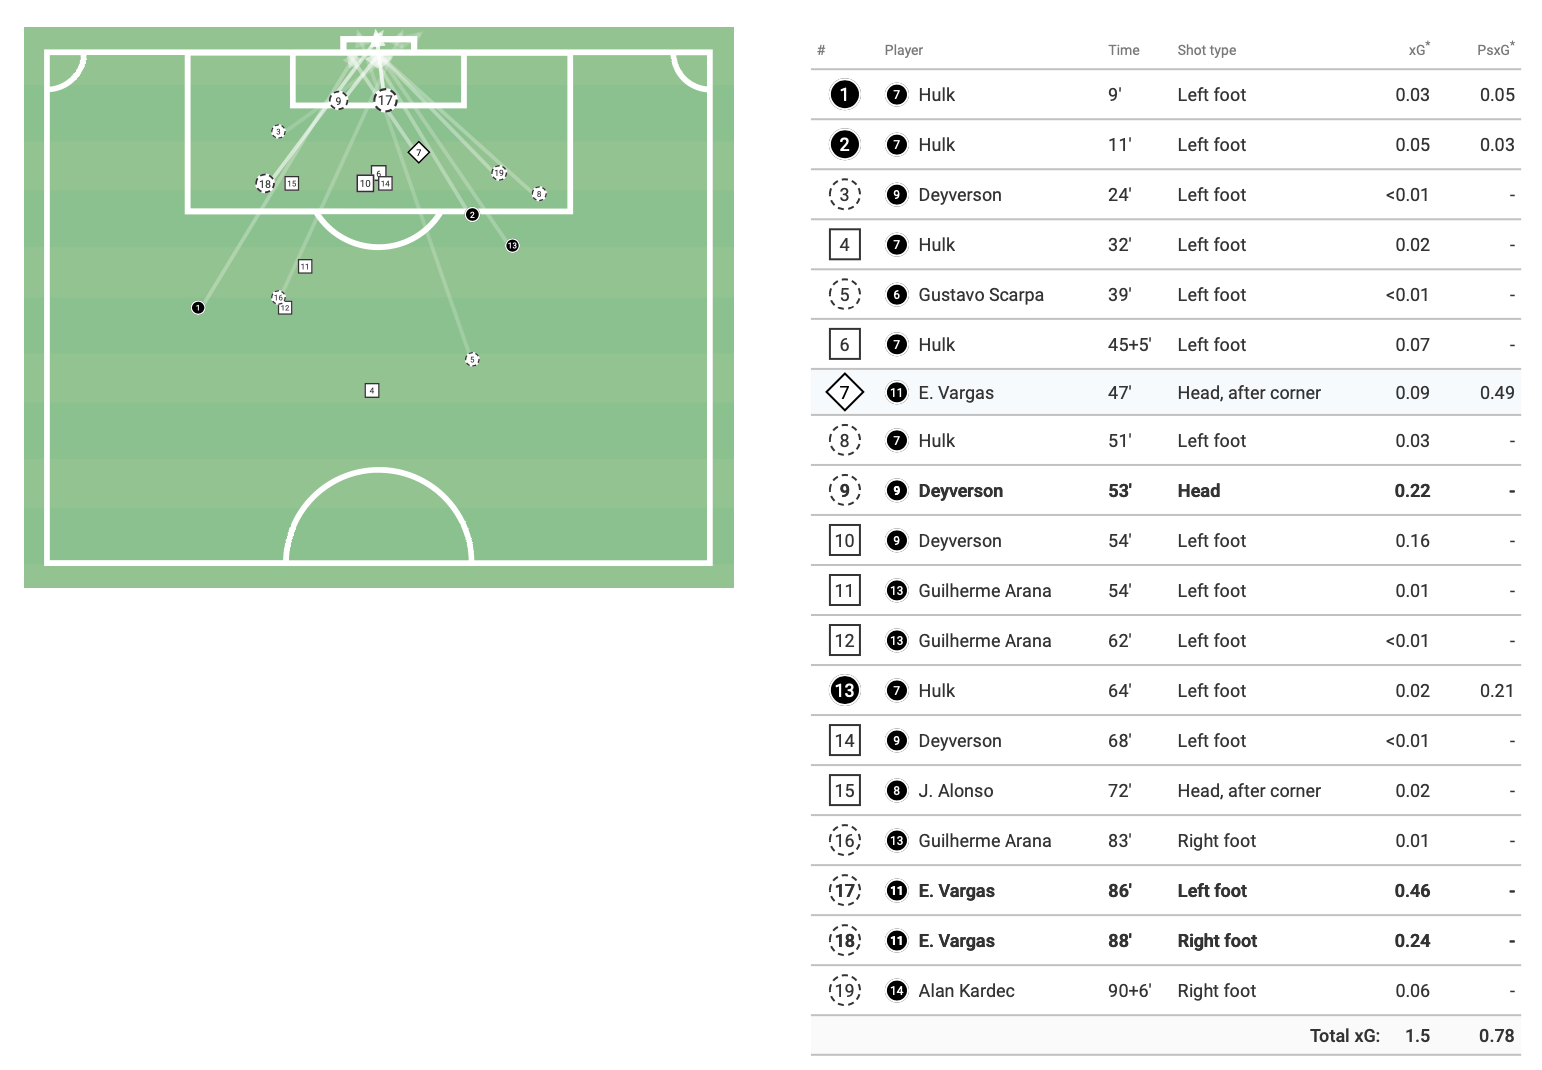Viewport: 1542px width, 1070px height.
Task: Open Gustavo Scarpa player name
Action: coord(980,295)
